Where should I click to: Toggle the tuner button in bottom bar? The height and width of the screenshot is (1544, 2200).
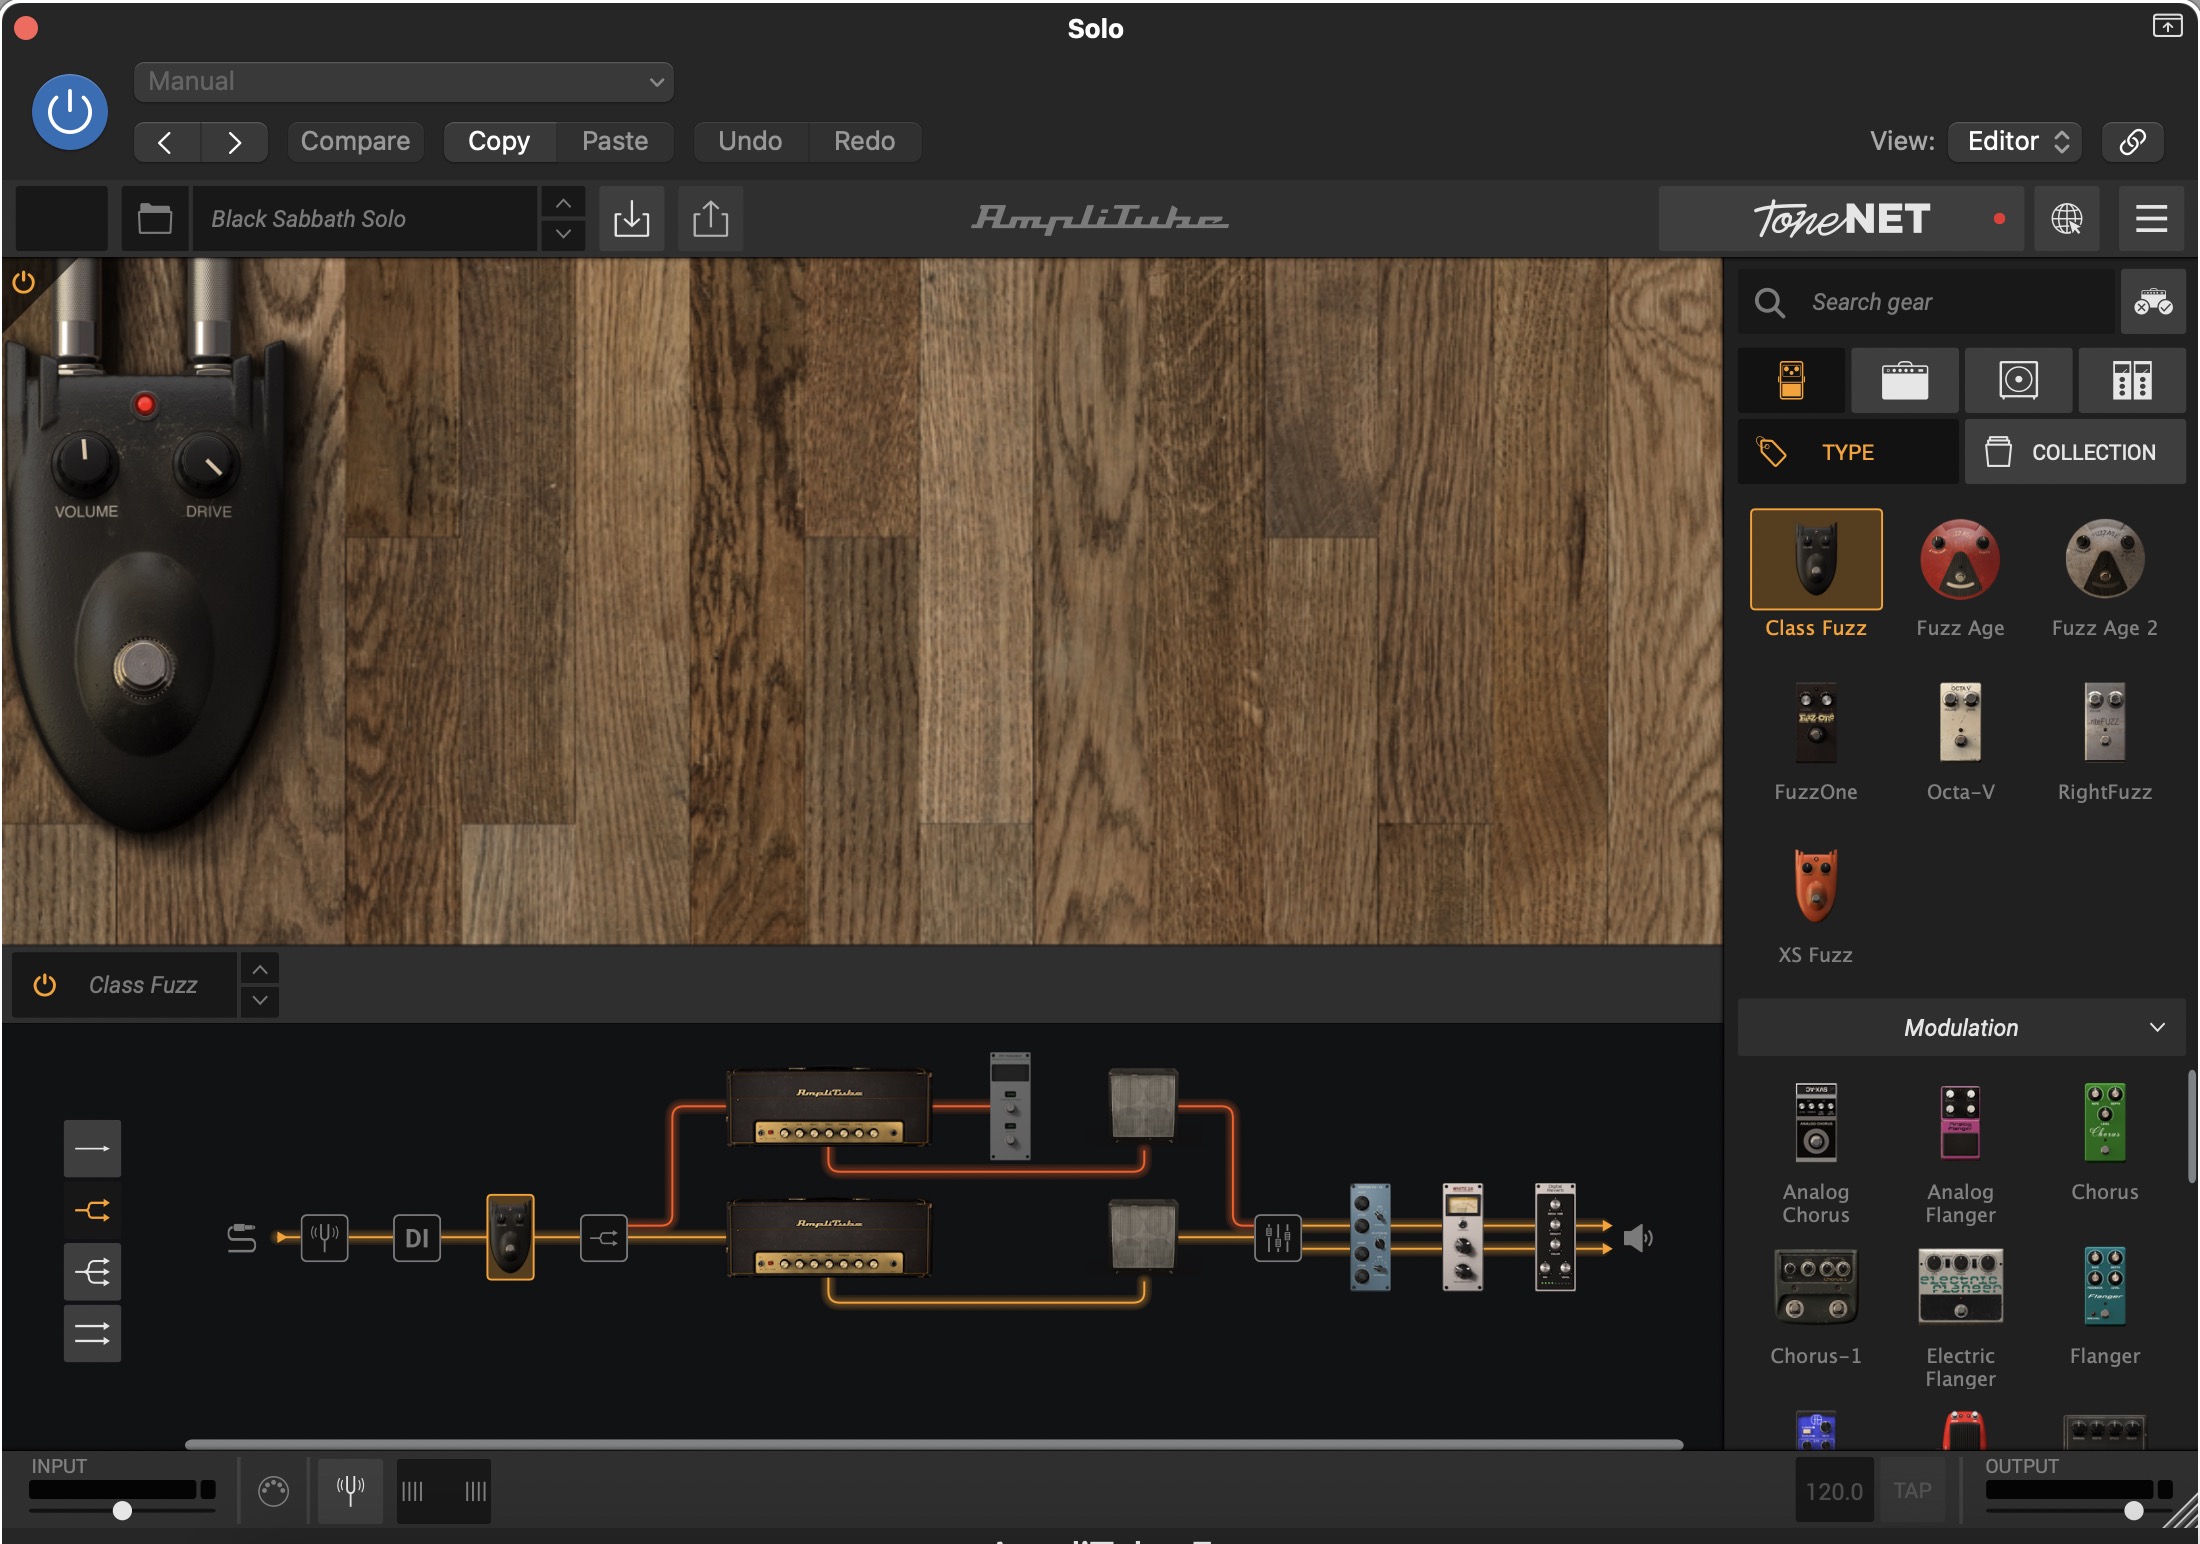tap(350, 1491)
